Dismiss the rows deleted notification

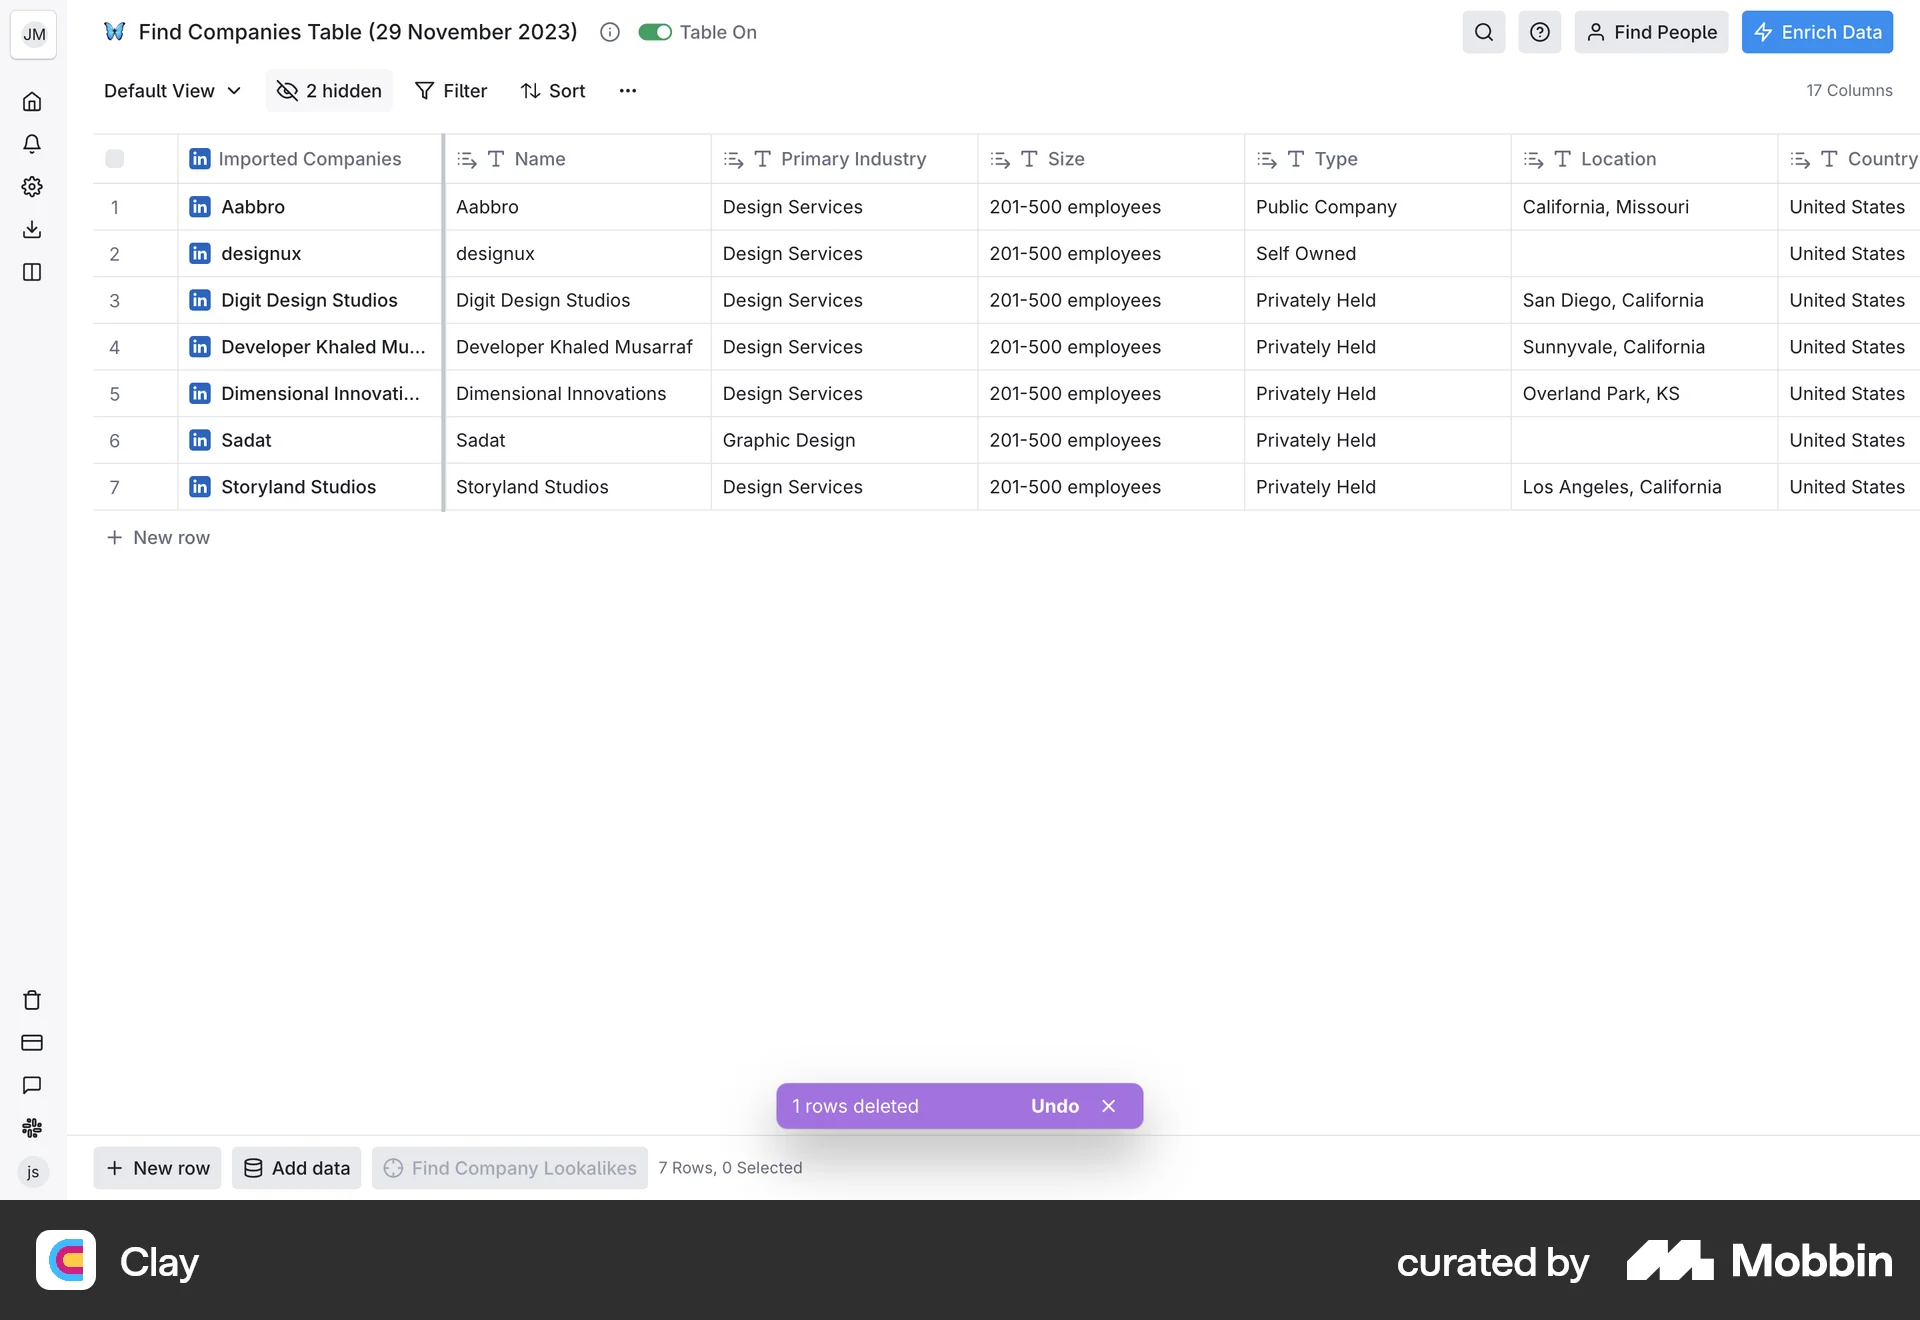pyautogui.click(x=1108, y=1106)
